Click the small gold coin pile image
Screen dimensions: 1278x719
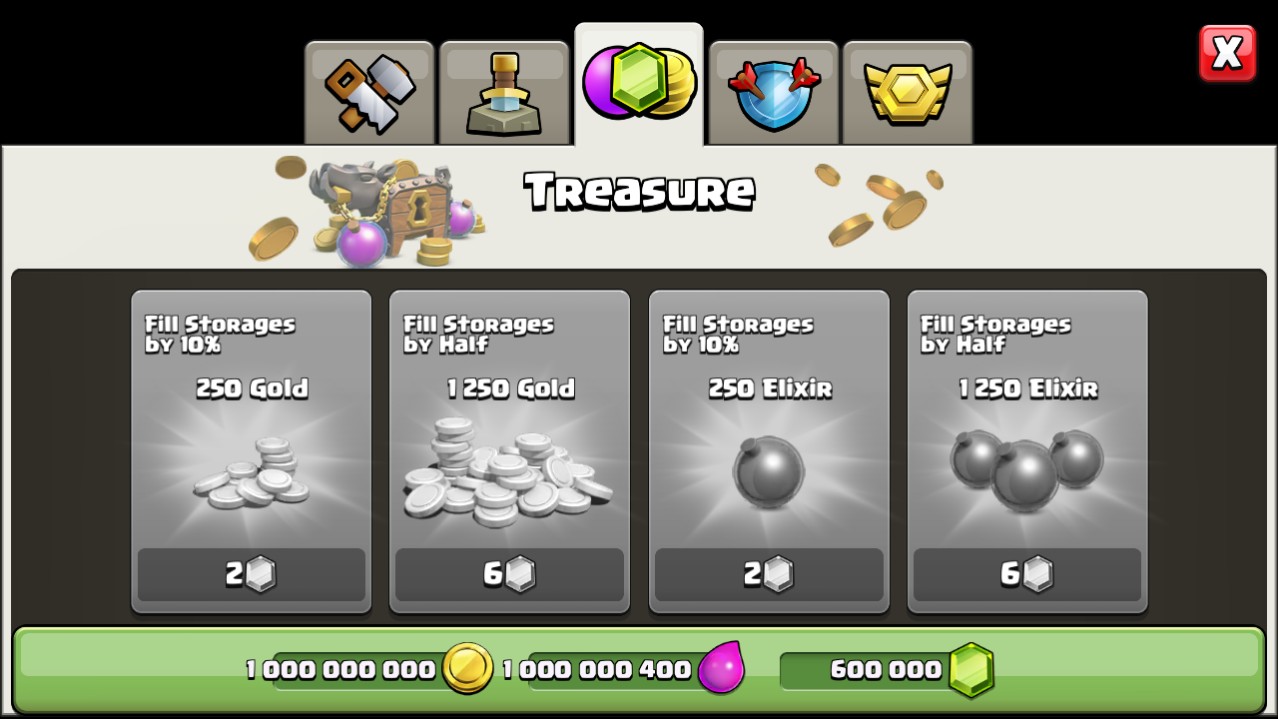(x=251, y=473)
